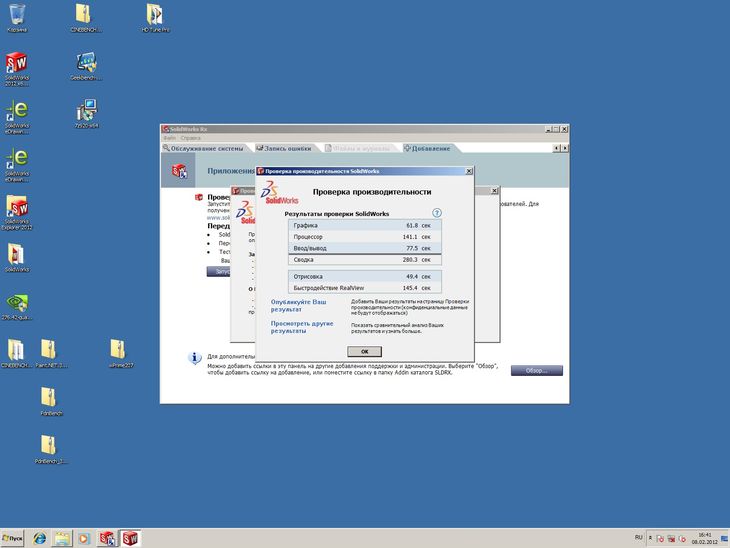Click the help question mark in results dialog
Viewport: 730px width, 548px height.
[x=436, y=213]
